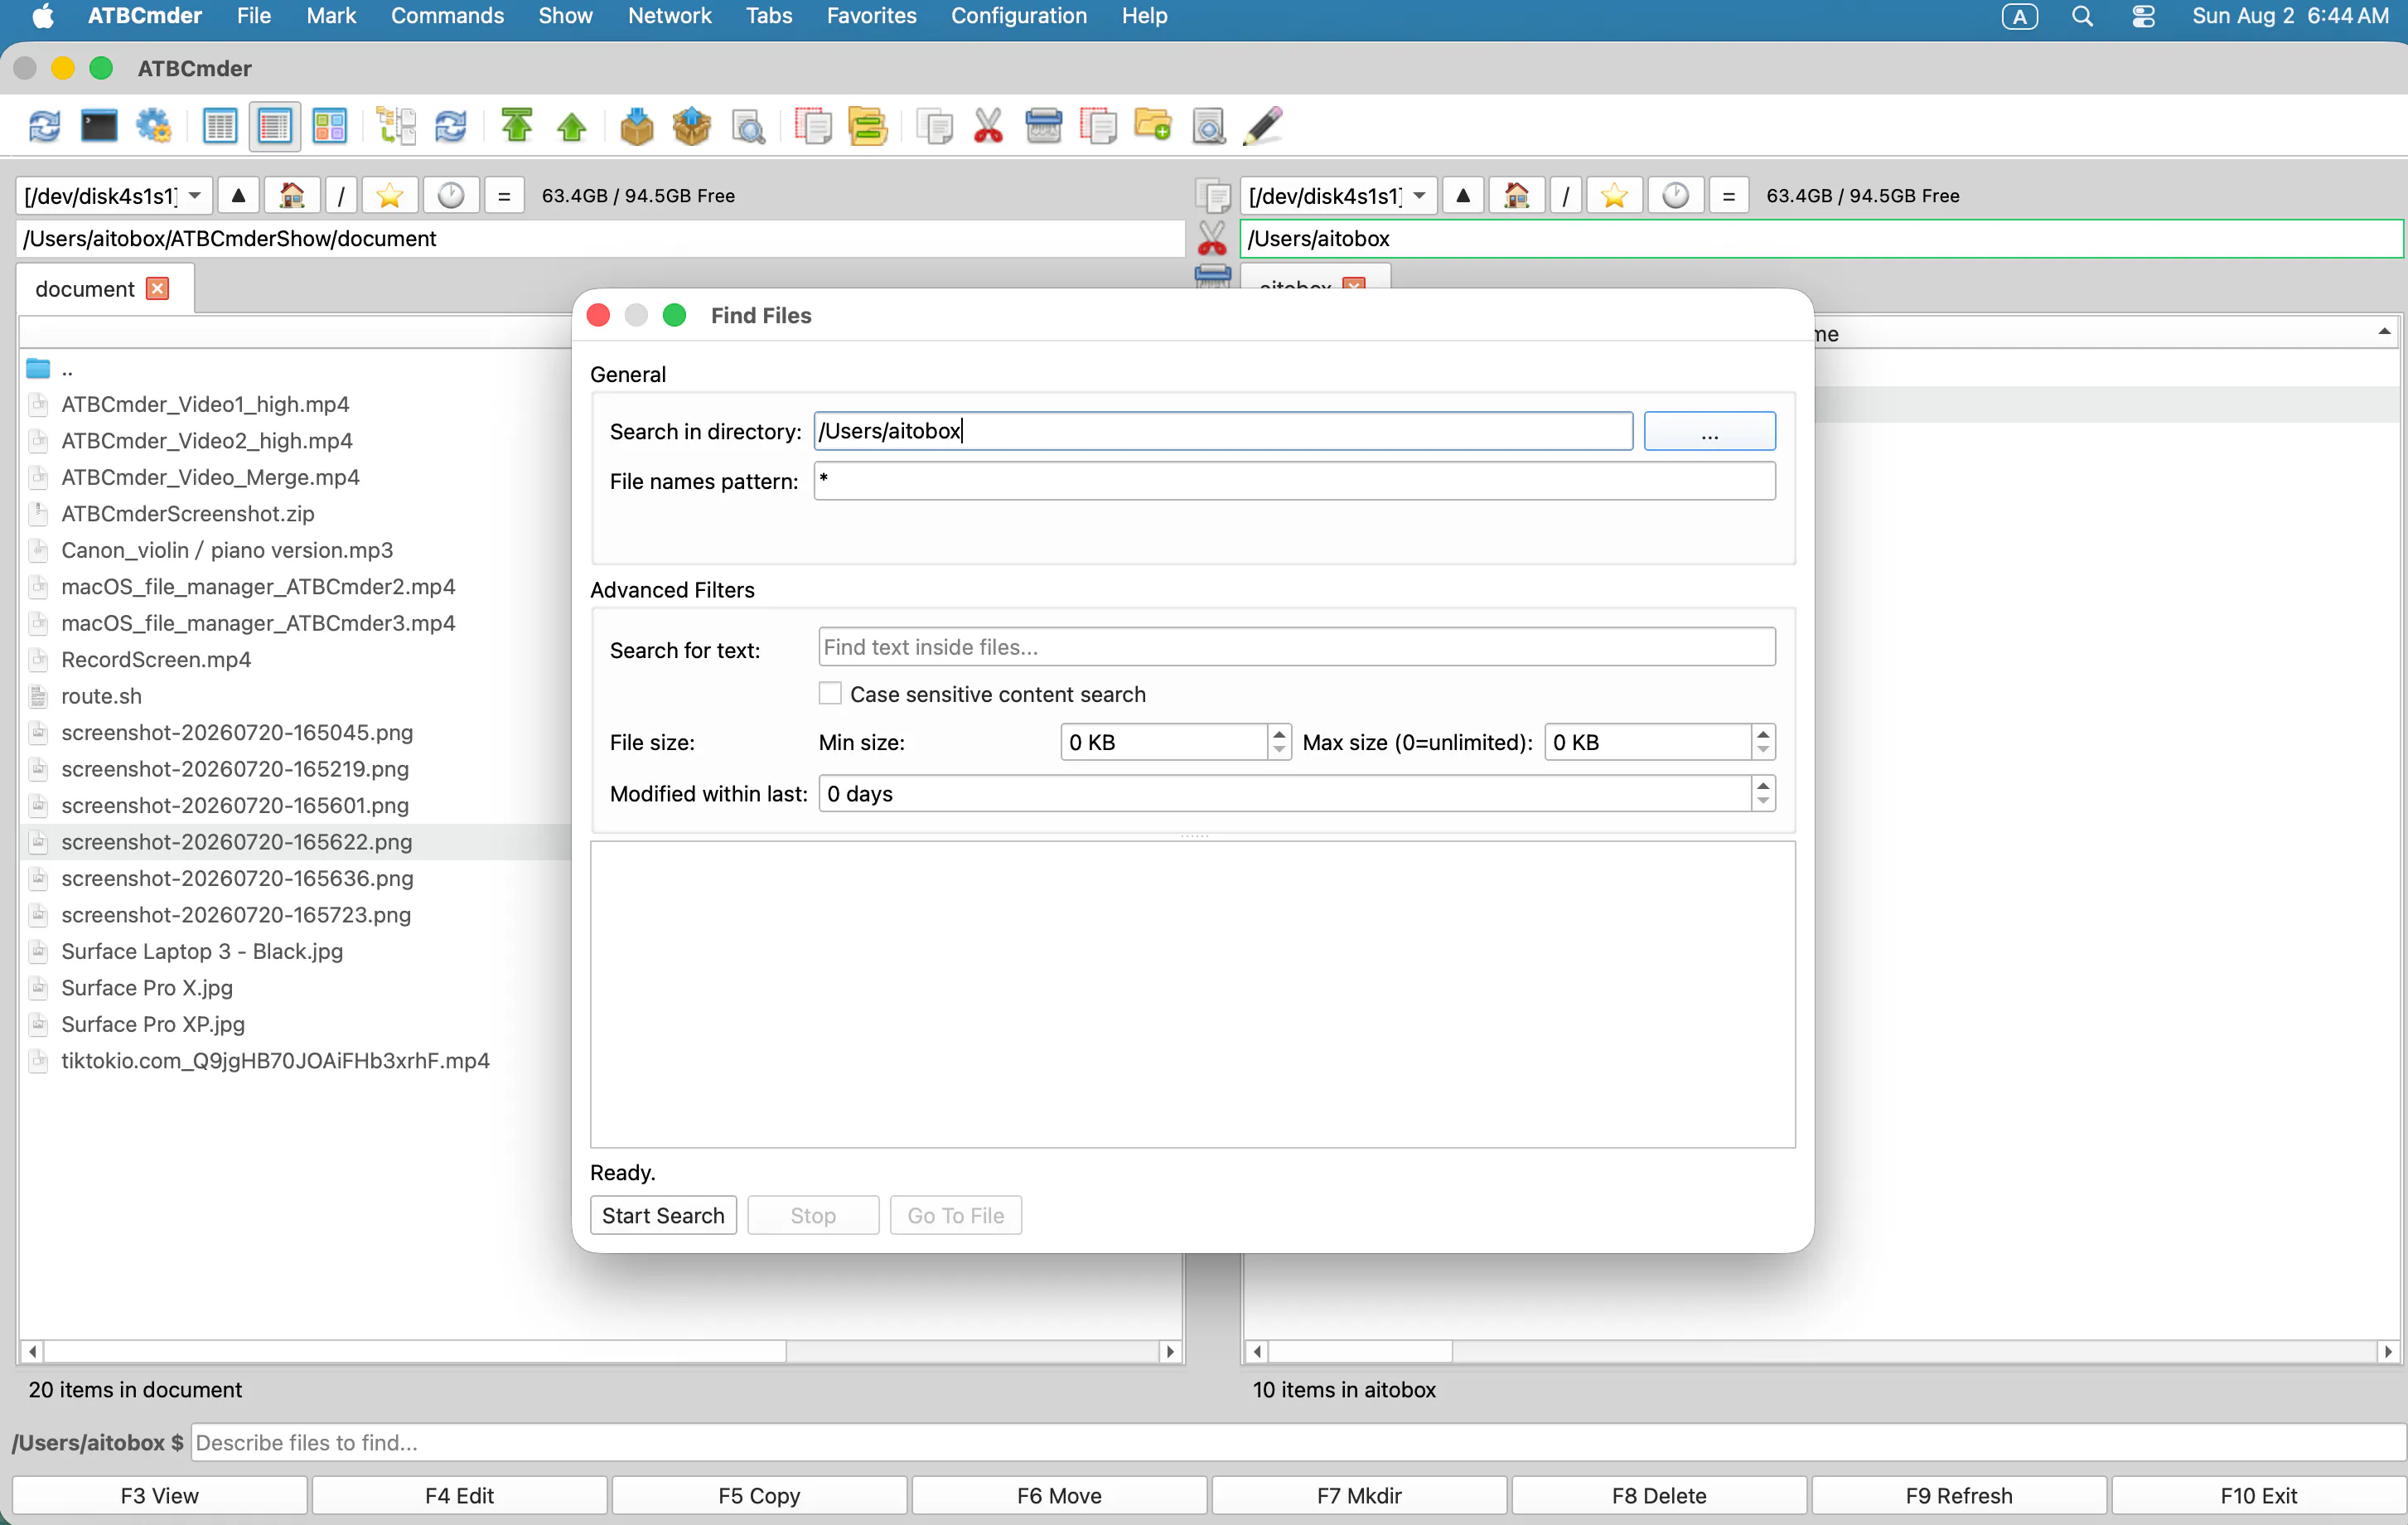Click the F5 Copy button
The height and width of the screenshot is (1525, 2408).
[x=759, y=1495]
